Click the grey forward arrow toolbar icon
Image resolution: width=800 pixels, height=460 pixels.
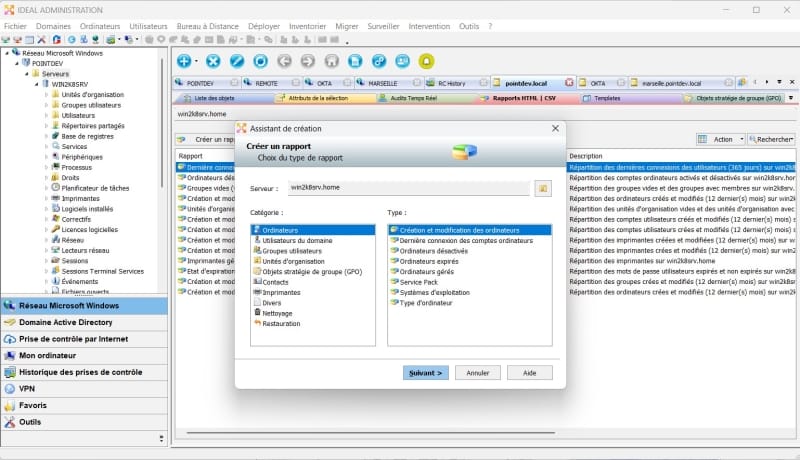pos(308,61)
